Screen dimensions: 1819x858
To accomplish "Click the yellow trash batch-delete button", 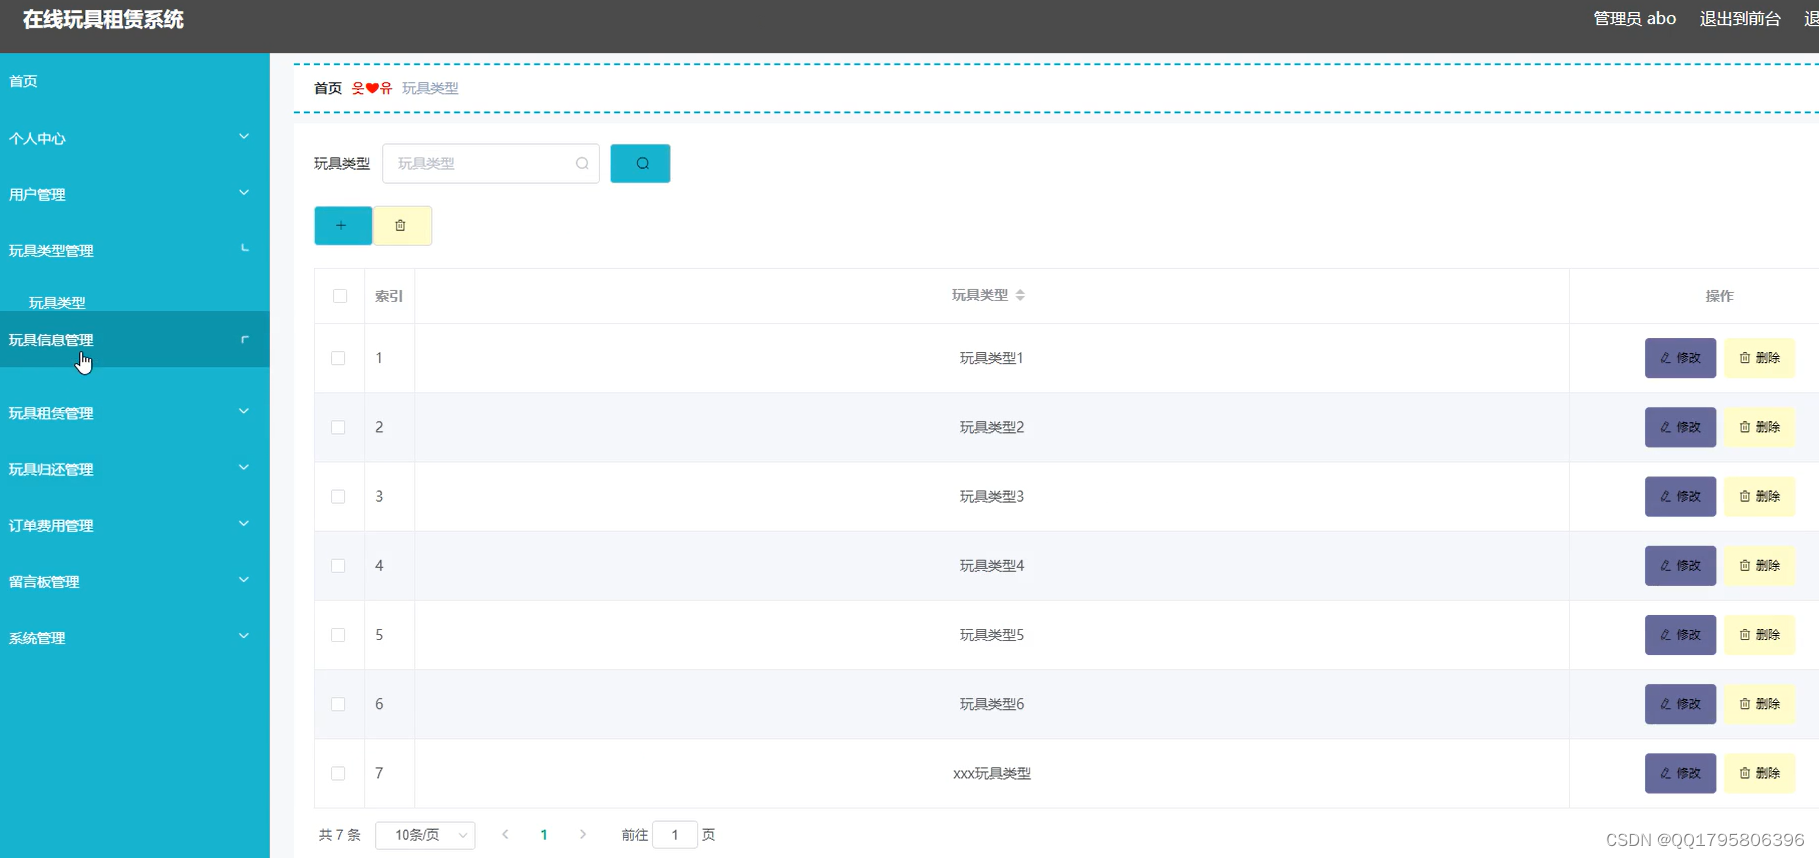I will tap(402, 226).
